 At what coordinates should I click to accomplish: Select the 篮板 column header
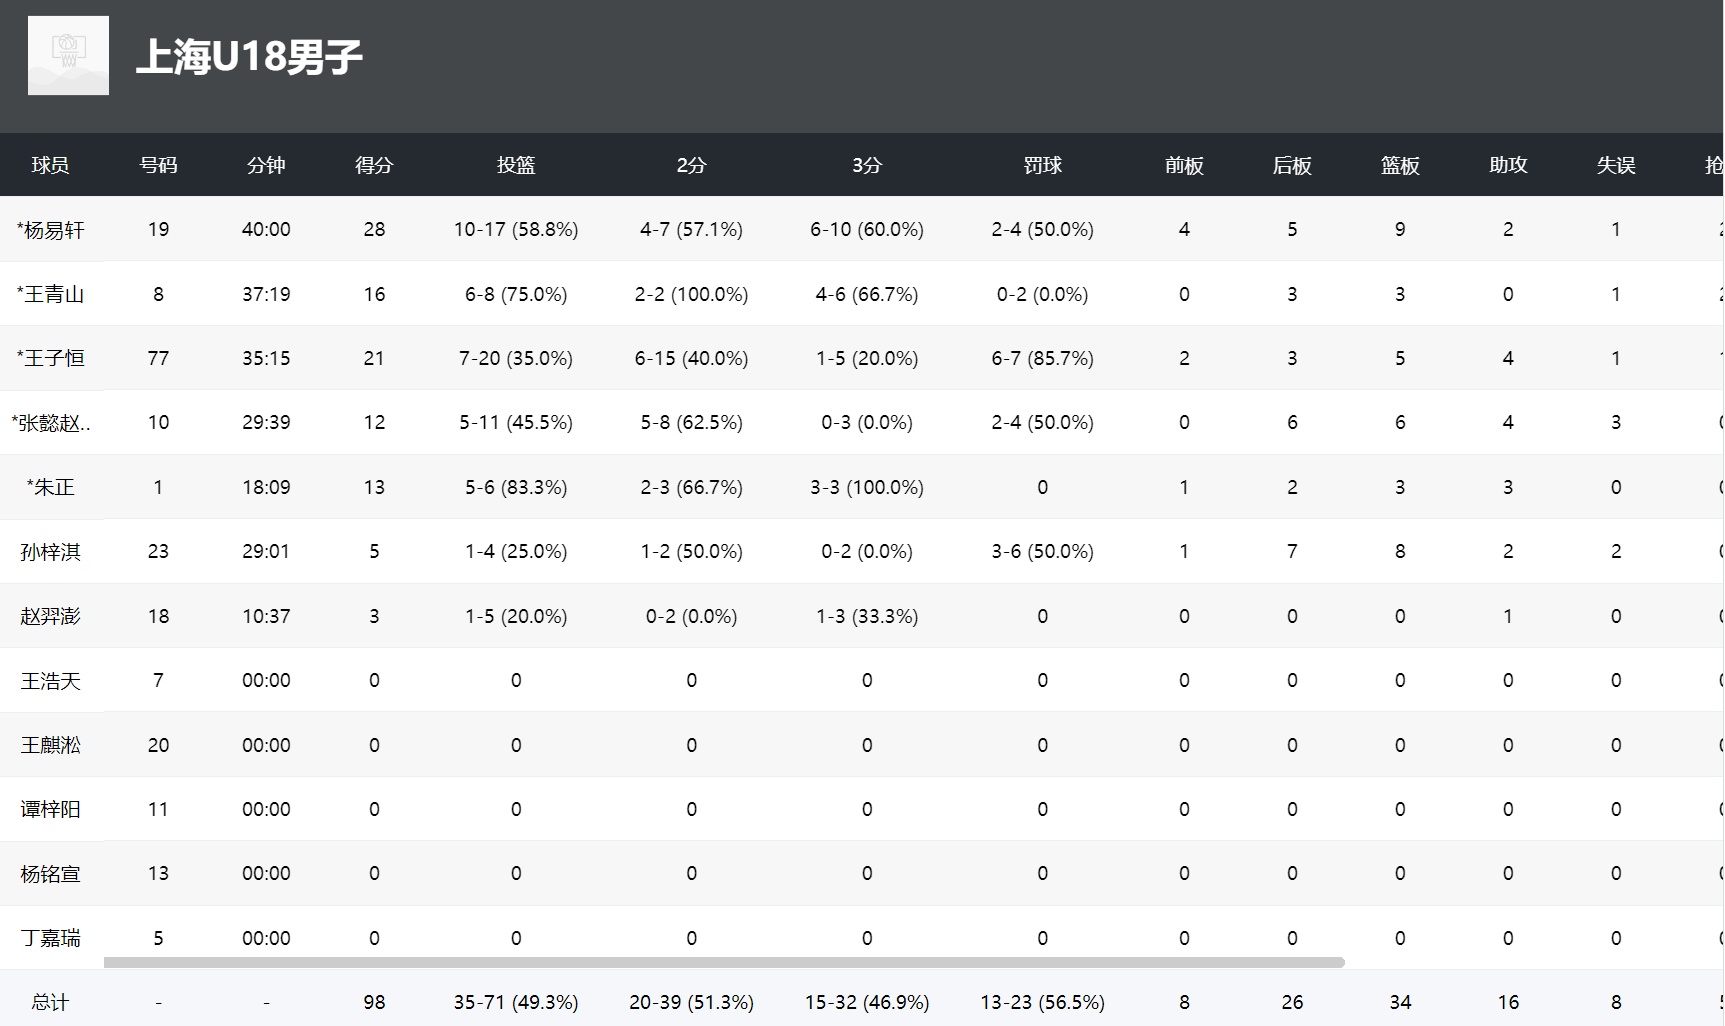(1400, 165)
